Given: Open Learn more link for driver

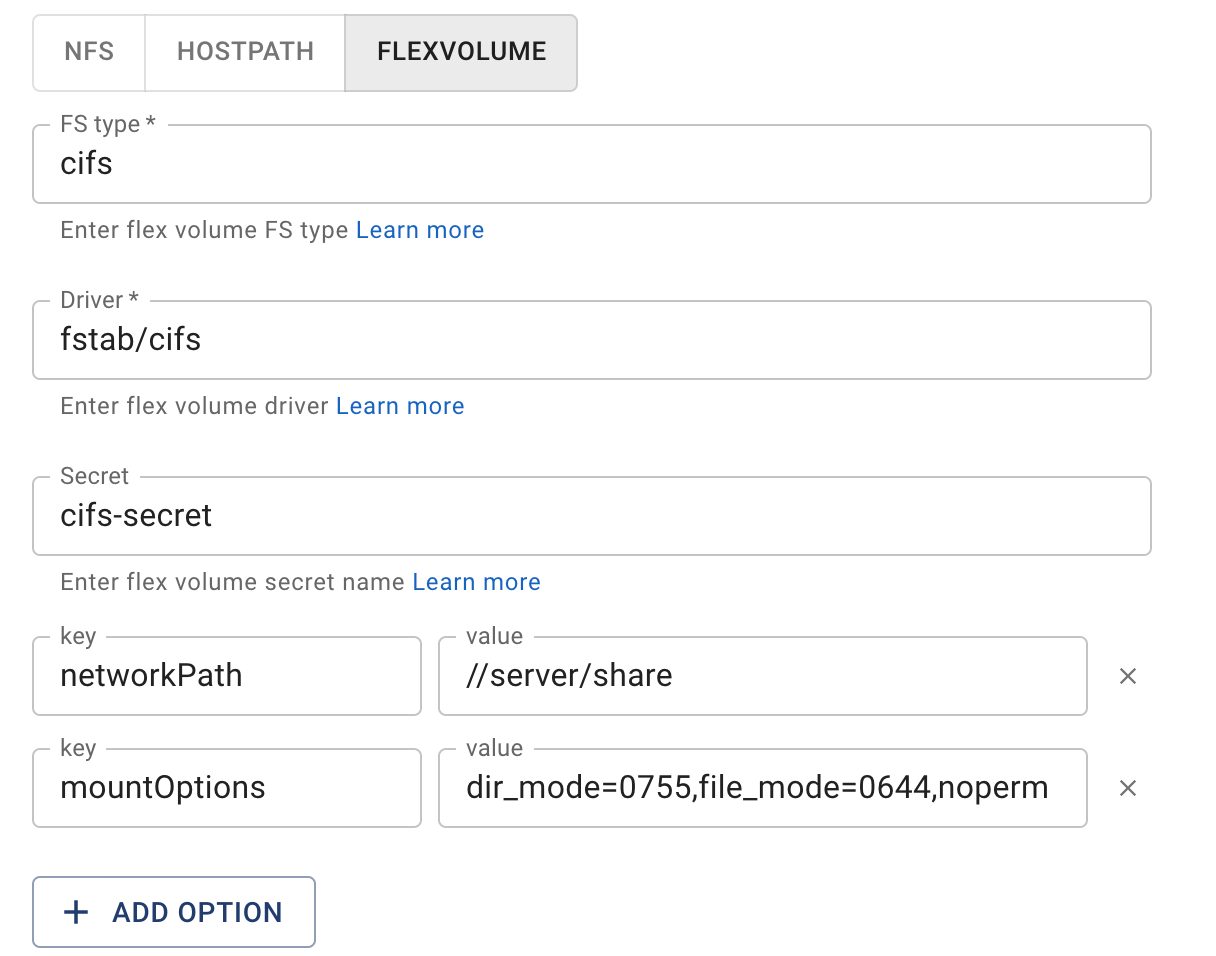Looking at the screenshot, I should click(x=400, y=406).
